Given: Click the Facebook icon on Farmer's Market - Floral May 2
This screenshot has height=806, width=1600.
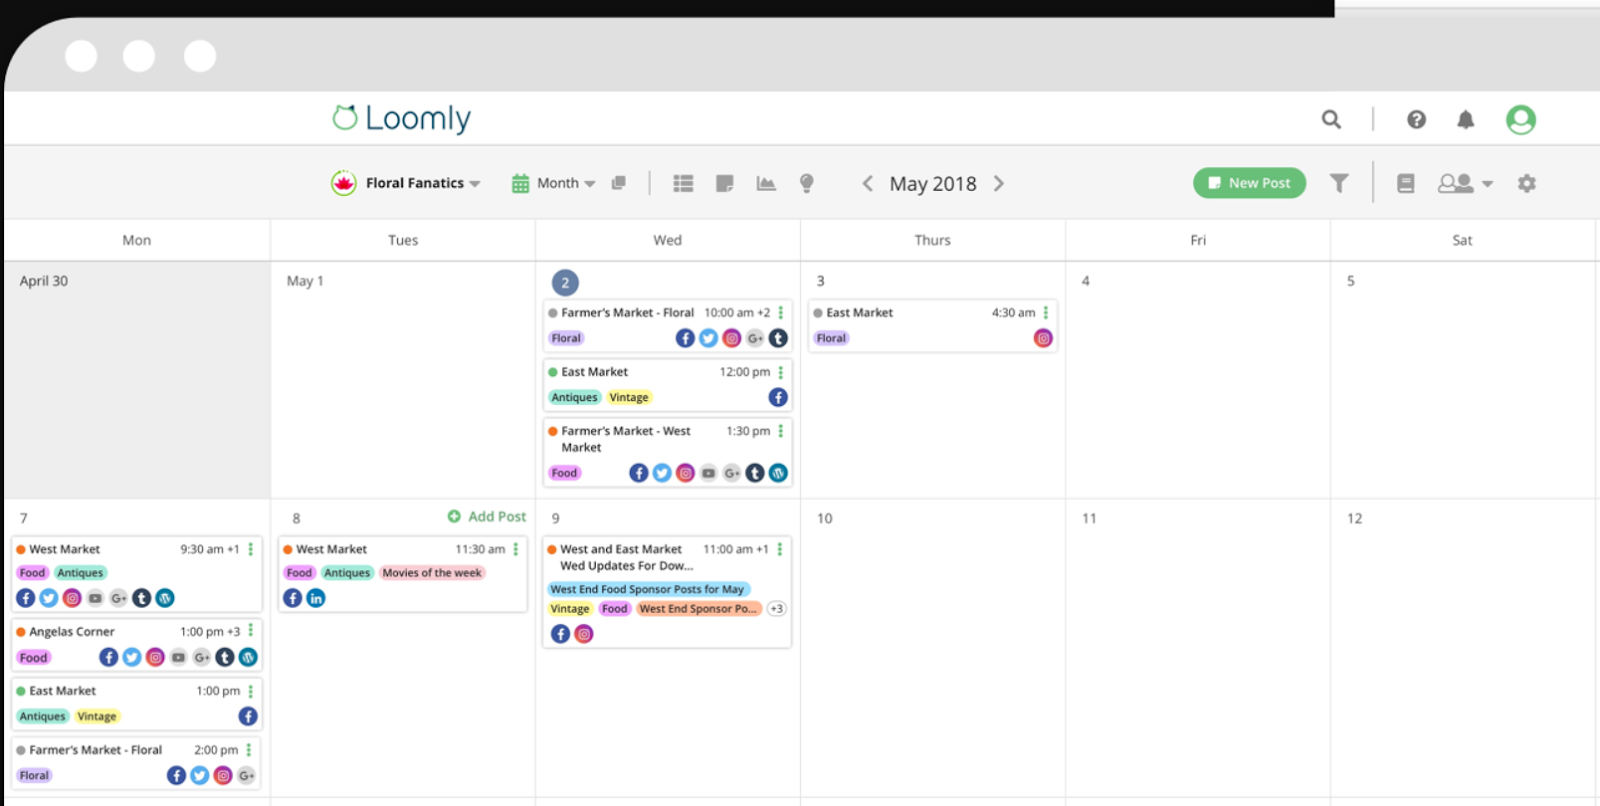Looking at the screenshot, I should tap(685, 338).
